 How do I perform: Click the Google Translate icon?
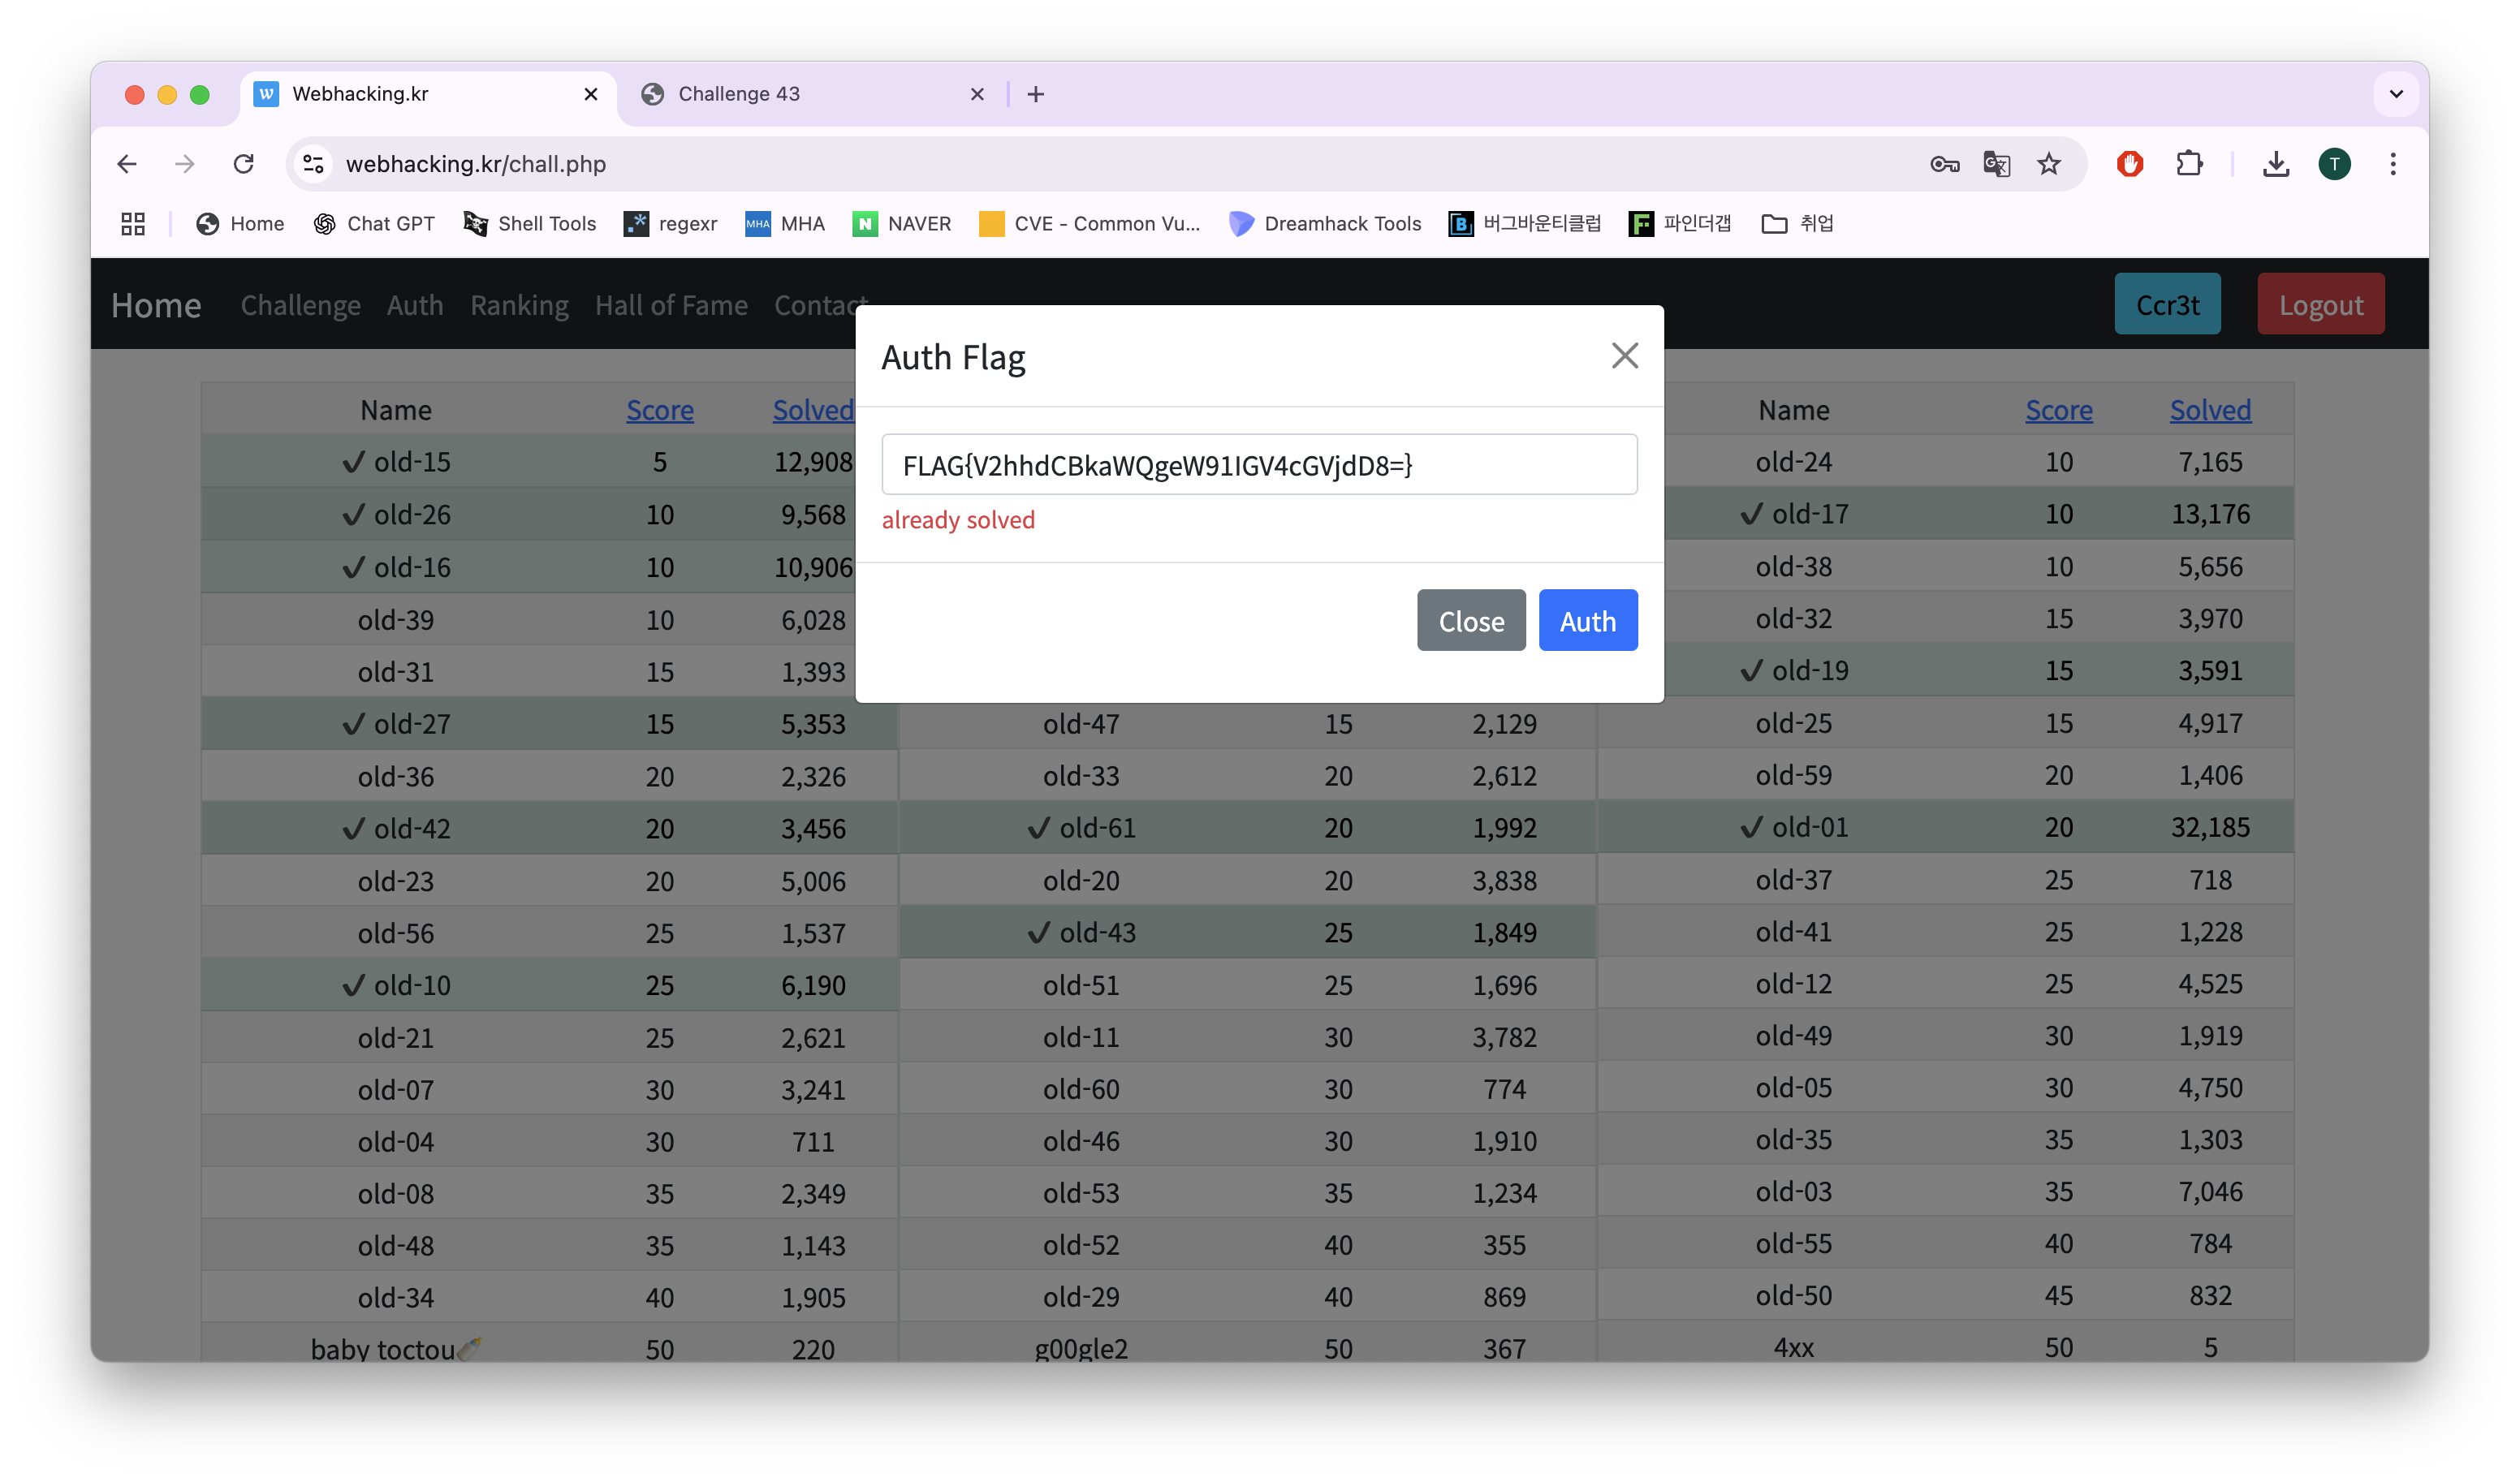(1996, 164)
